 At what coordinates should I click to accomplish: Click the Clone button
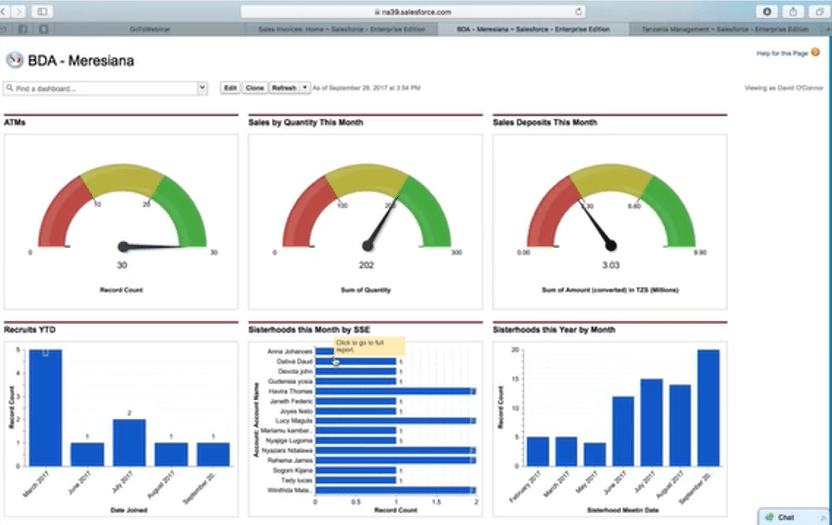(255, 88)
